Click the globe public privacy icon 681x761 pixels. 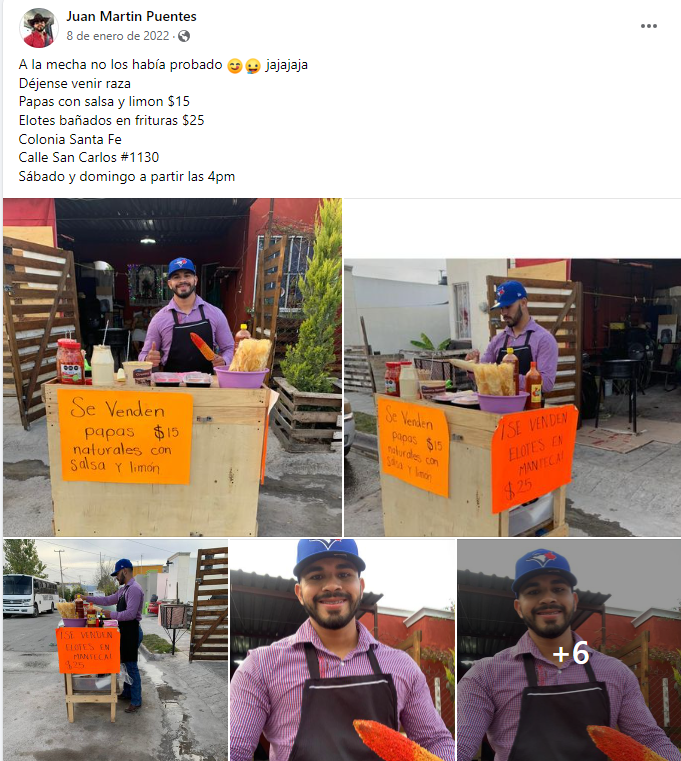point(184,36)
